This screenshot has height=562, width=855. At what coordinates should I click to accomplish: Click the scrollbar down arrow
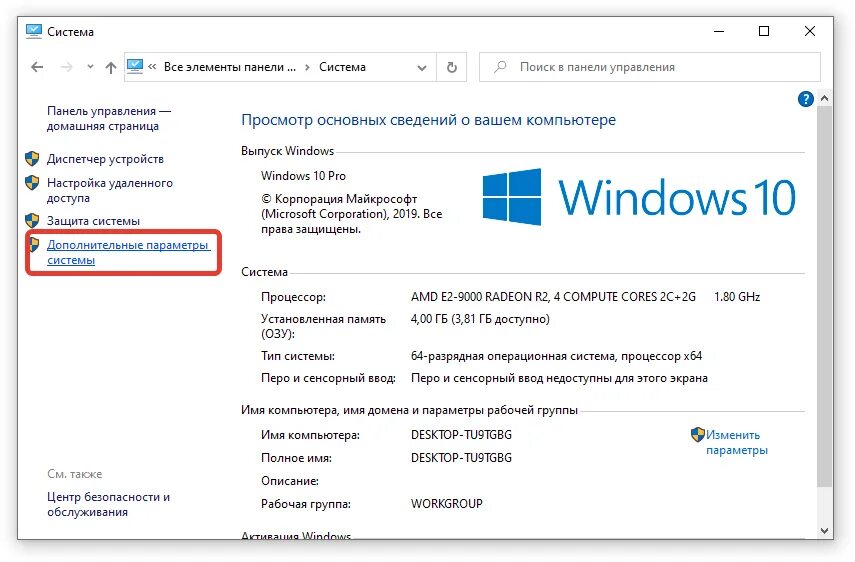824,530
